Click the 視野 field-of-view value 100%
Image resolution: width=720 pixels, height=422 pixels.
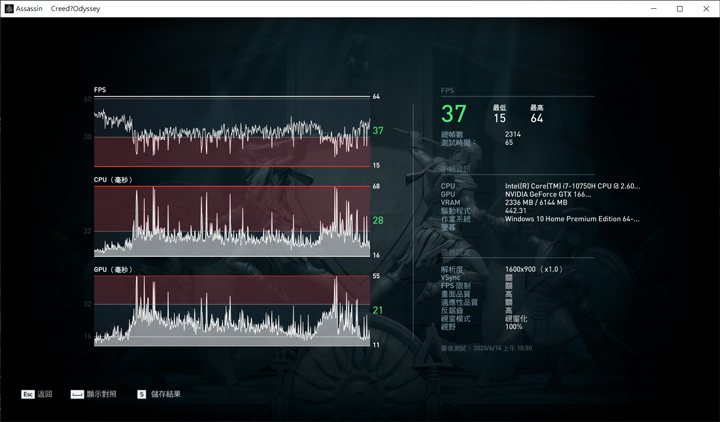coord(514,327)
